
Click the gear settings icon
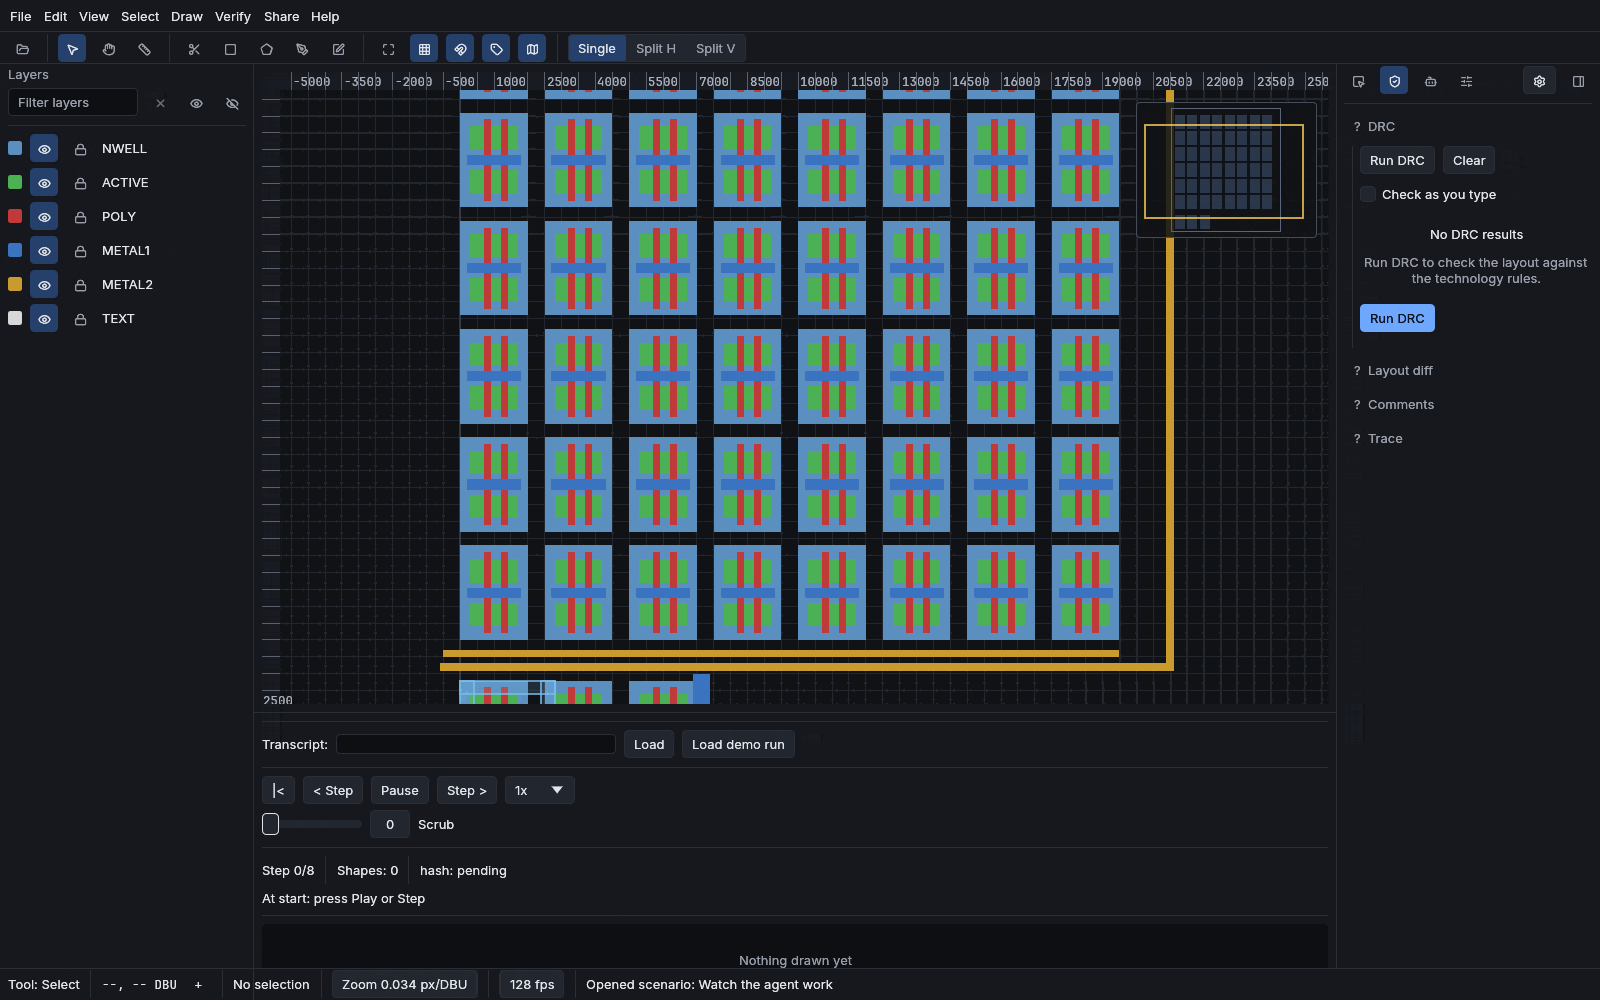click(1539, 81)
